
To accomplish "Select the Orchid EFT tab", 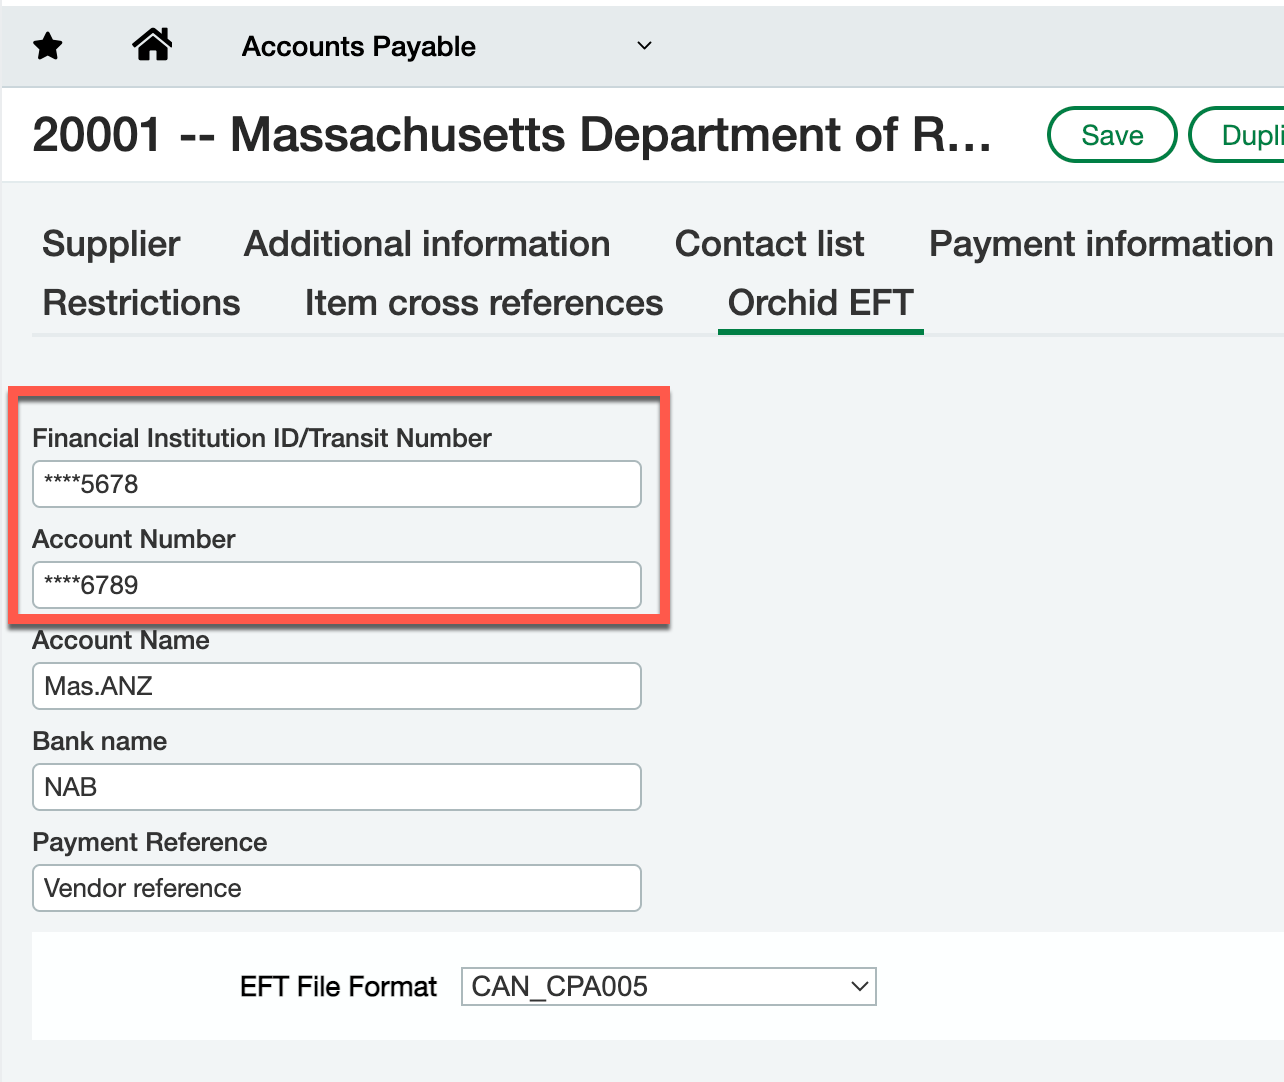I will tap(820, 303).
